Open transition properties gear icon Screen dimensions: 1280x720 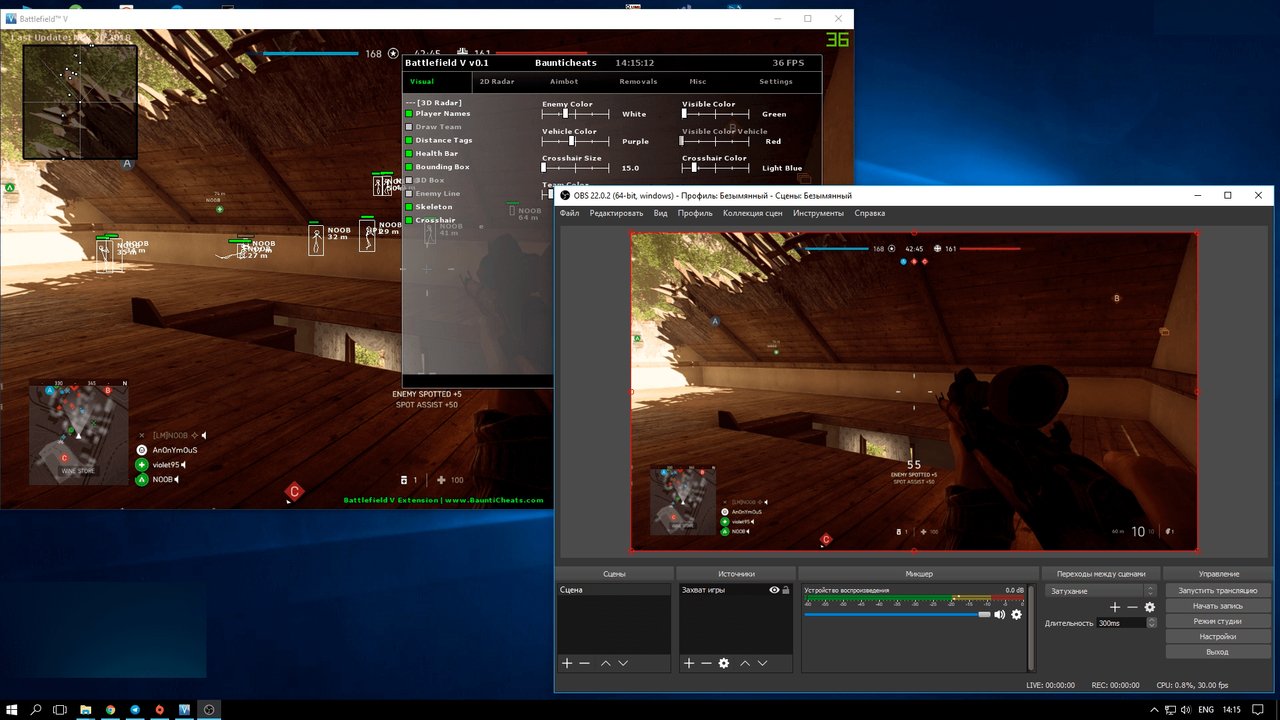pos(1150,607)
